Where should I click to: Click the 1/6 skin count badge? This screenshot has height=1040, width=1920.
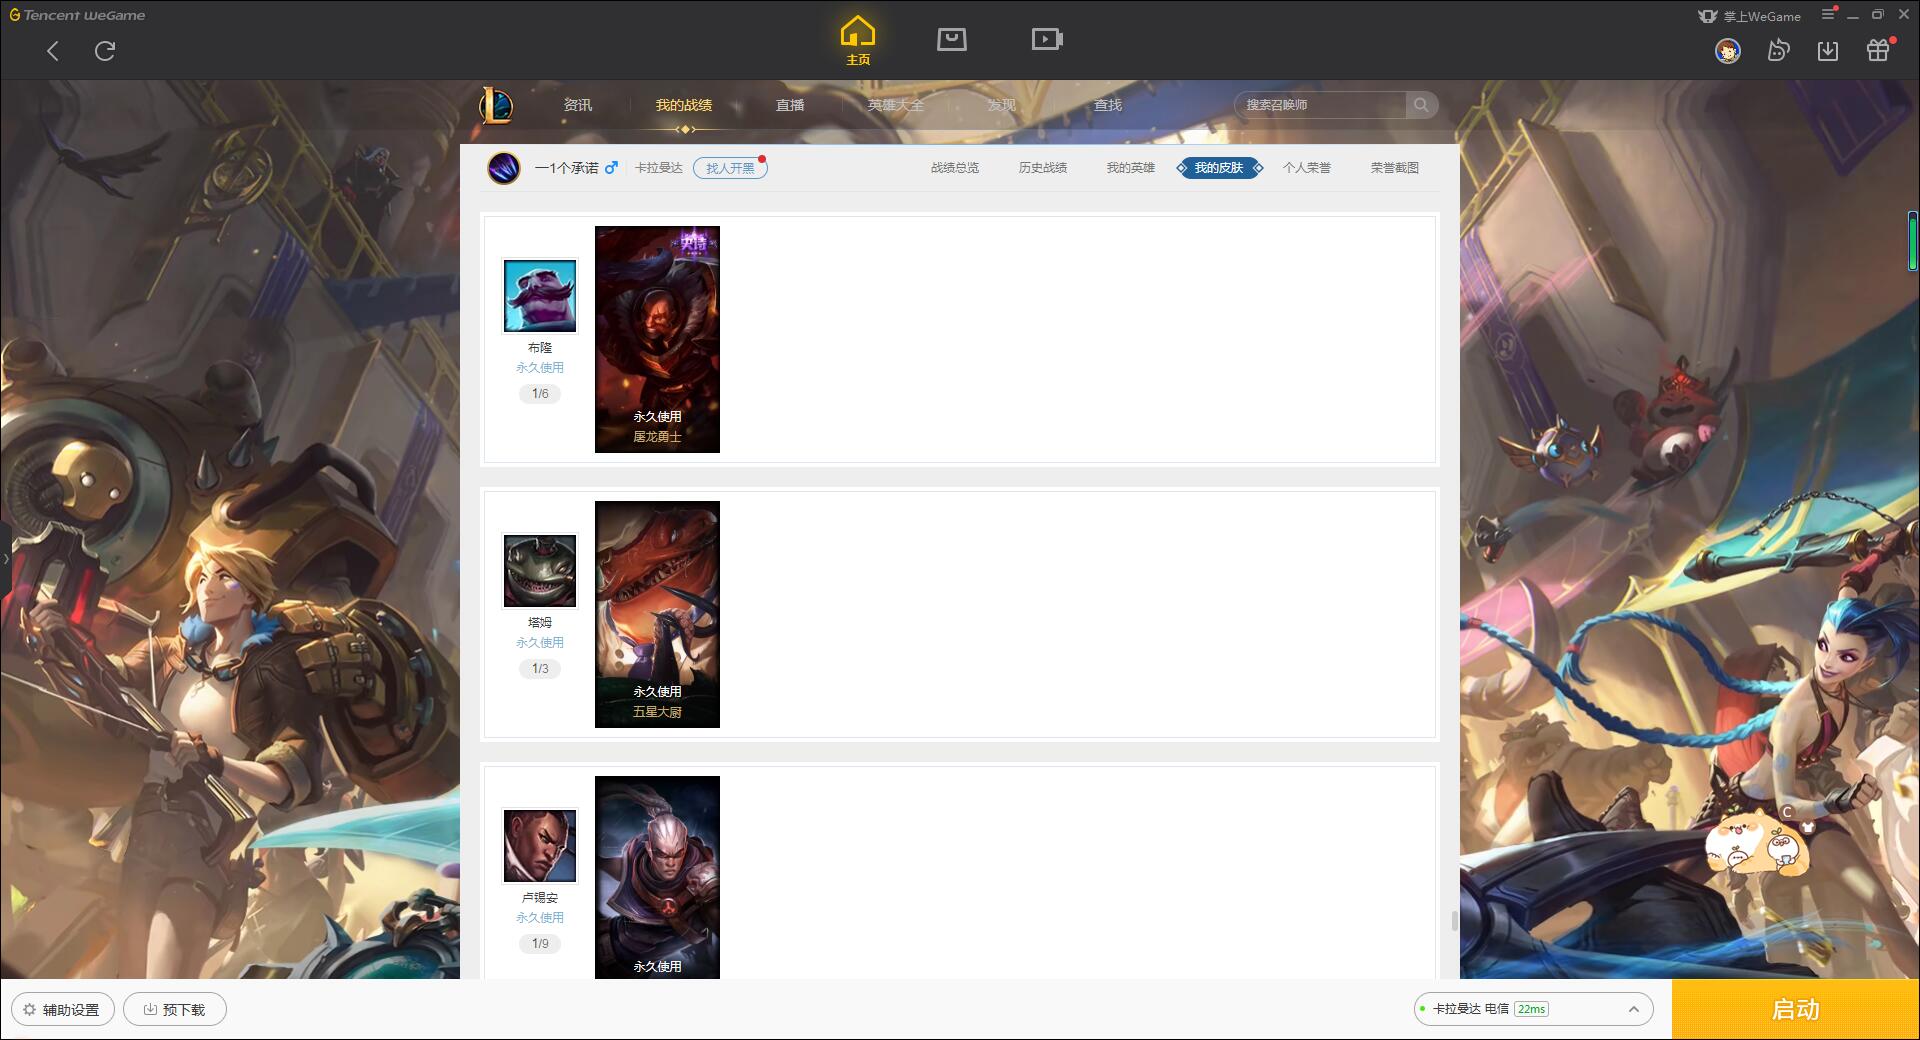tap(540, 394)
